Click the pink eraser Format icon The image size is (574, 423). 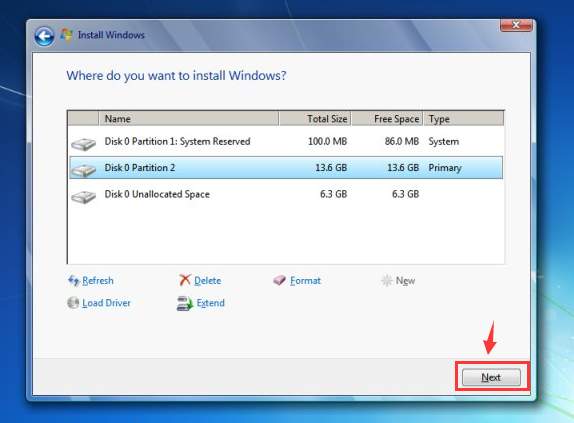coord(279,281)
